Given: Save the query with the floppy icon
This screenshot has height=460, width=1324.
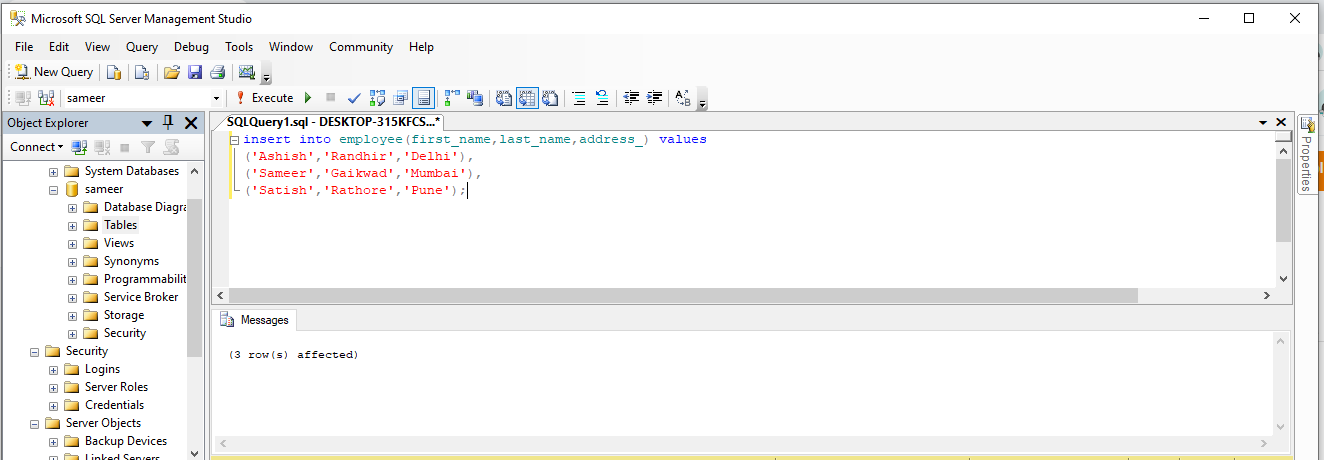Looking at the screenshot, I should pyautogui.click(x=195, y=72).
